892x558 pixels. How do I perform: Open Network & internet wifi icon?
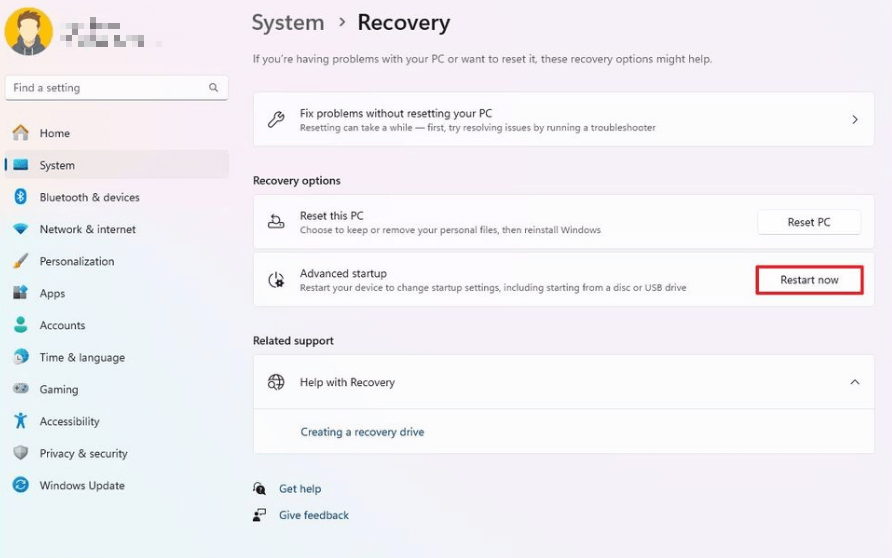[x=20, y=229]
